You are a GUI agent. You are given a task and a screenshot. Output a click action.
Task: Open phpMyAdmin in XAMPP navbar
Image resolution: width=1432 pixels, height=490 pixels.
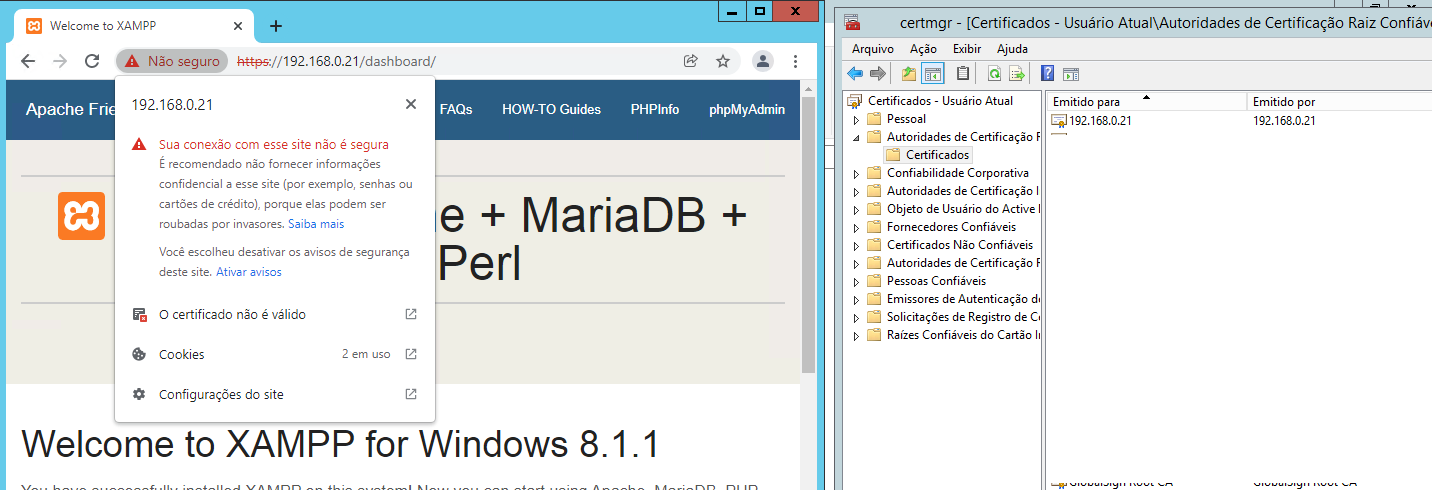click(x=747, y=110)
